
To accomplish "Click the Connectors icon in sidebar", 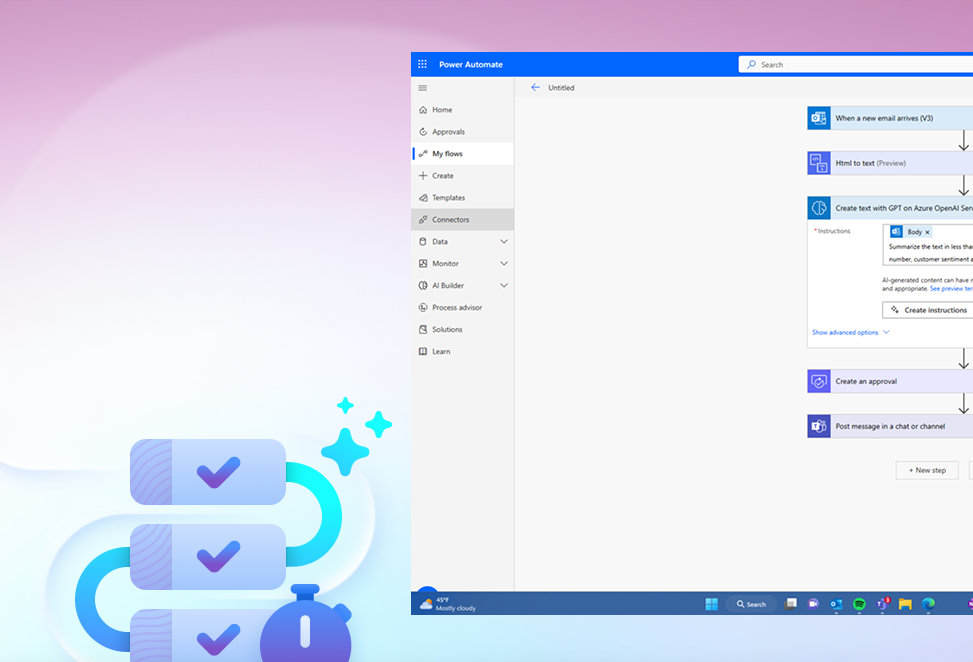I will [x=423, y=220].
